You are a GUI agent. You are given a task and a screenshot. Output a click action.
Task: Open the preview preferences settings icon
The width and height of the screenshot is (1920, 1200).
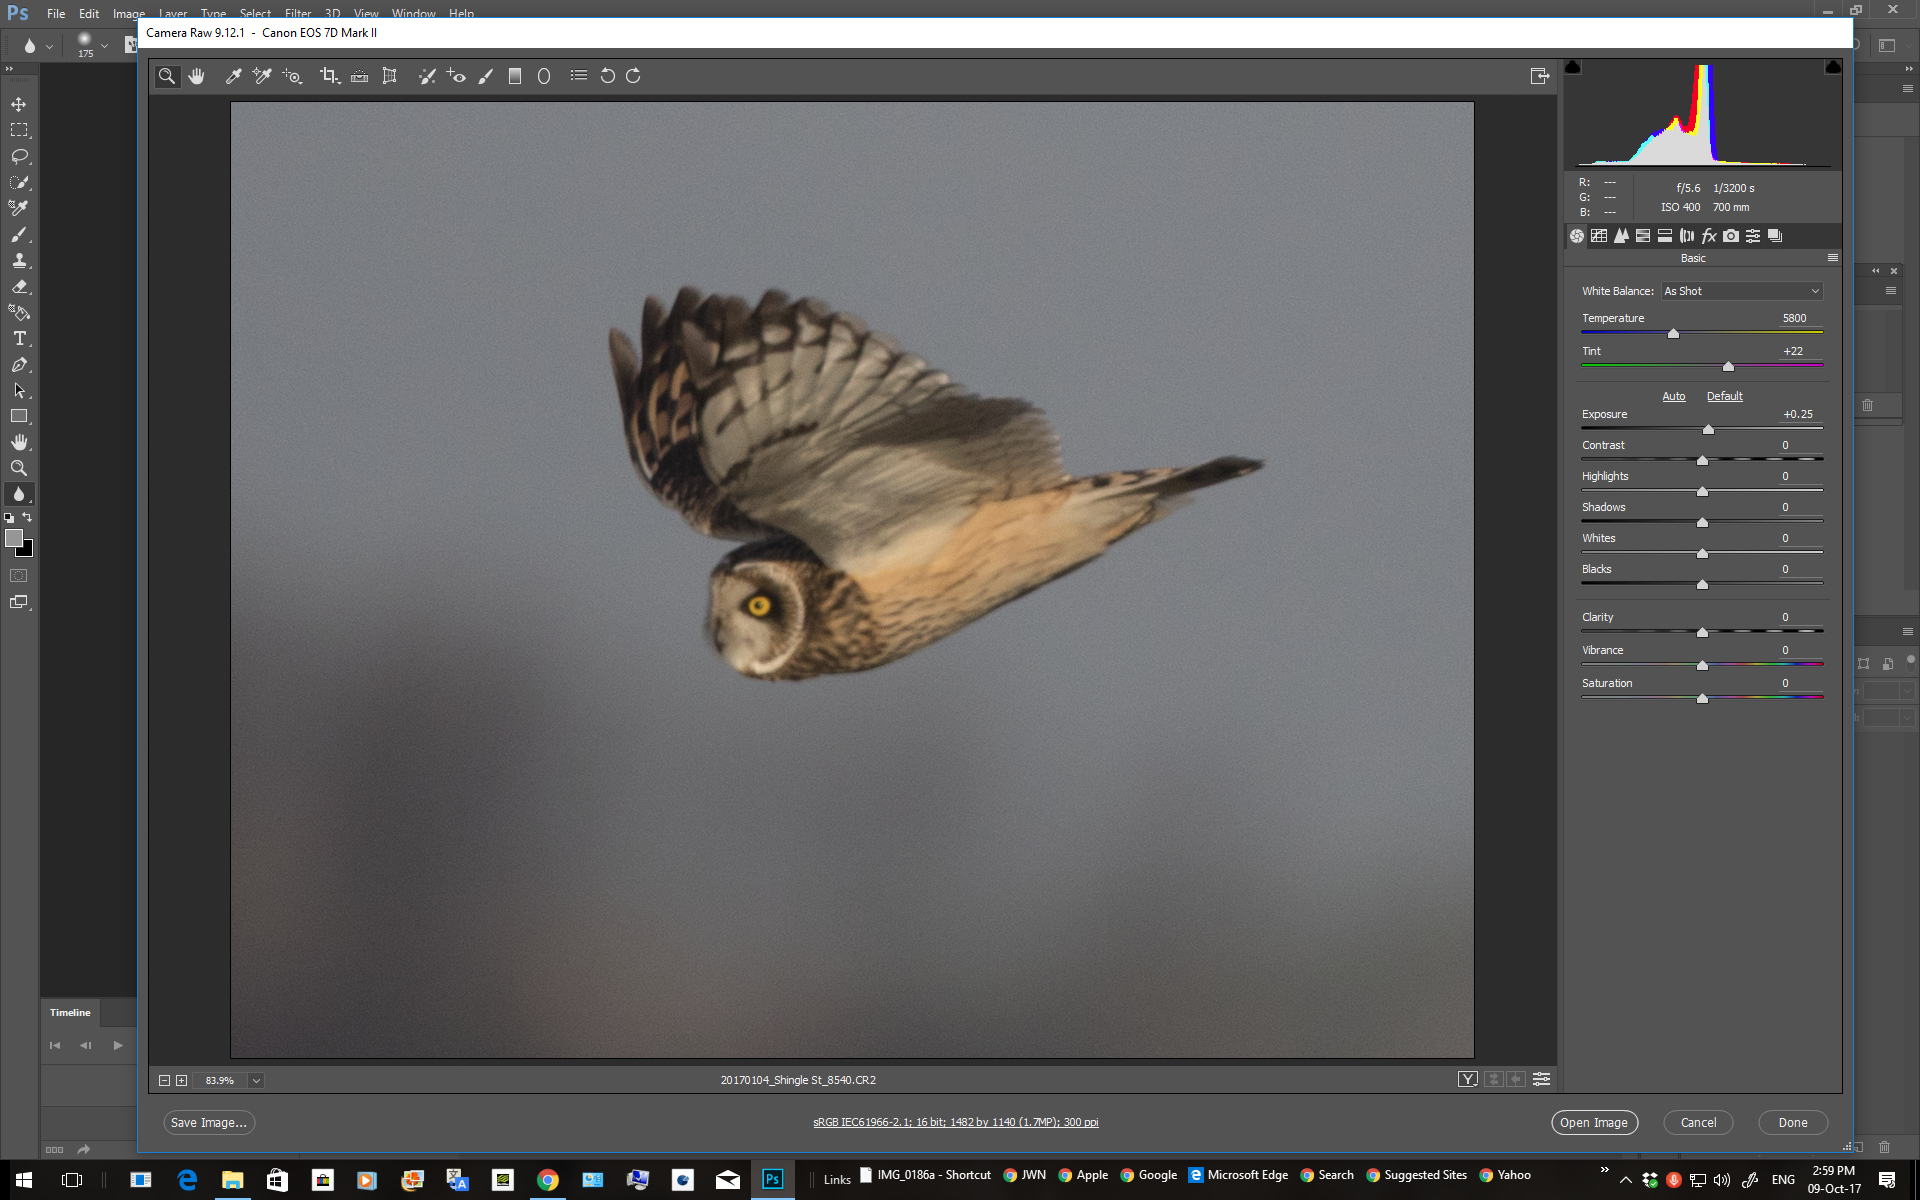click(x=1541, y=1079)
